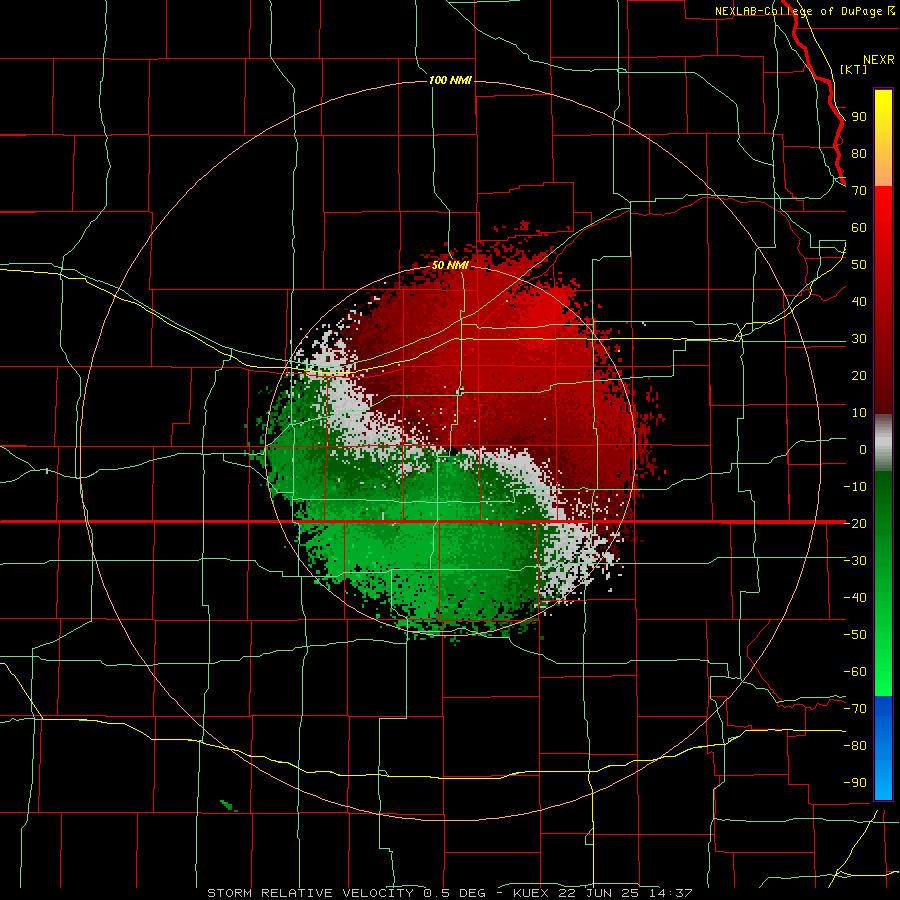This screenshot has height=900, width=900.
Task: Click the -90 value on the velocity scale
Action: (855, 782)
